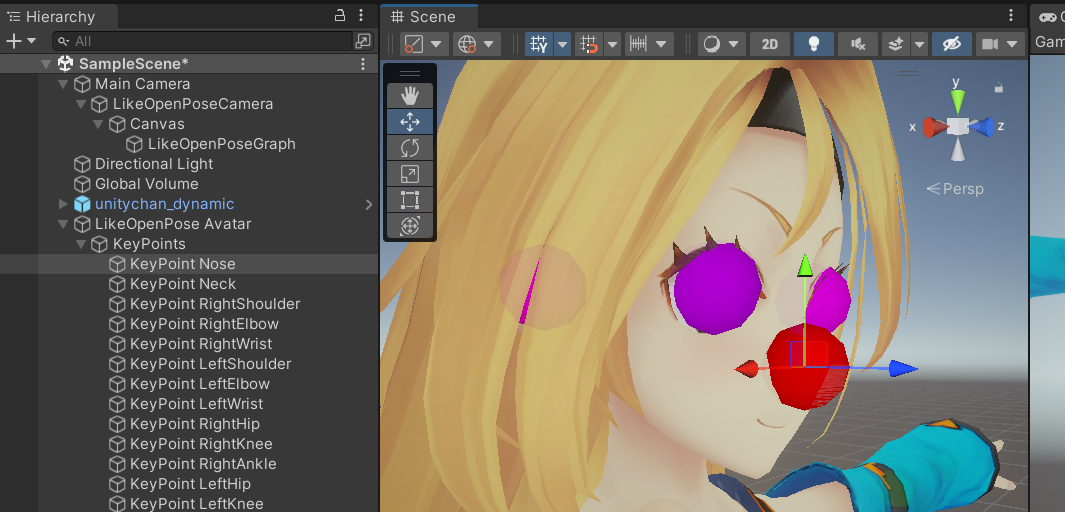
Task: Toggle hidden objects visibility eye
Action: click(952, 44)
